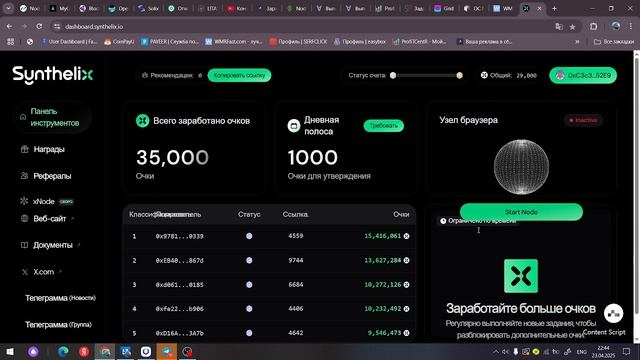
Task: Open the Windows Start menu
Action: point(10,351)
